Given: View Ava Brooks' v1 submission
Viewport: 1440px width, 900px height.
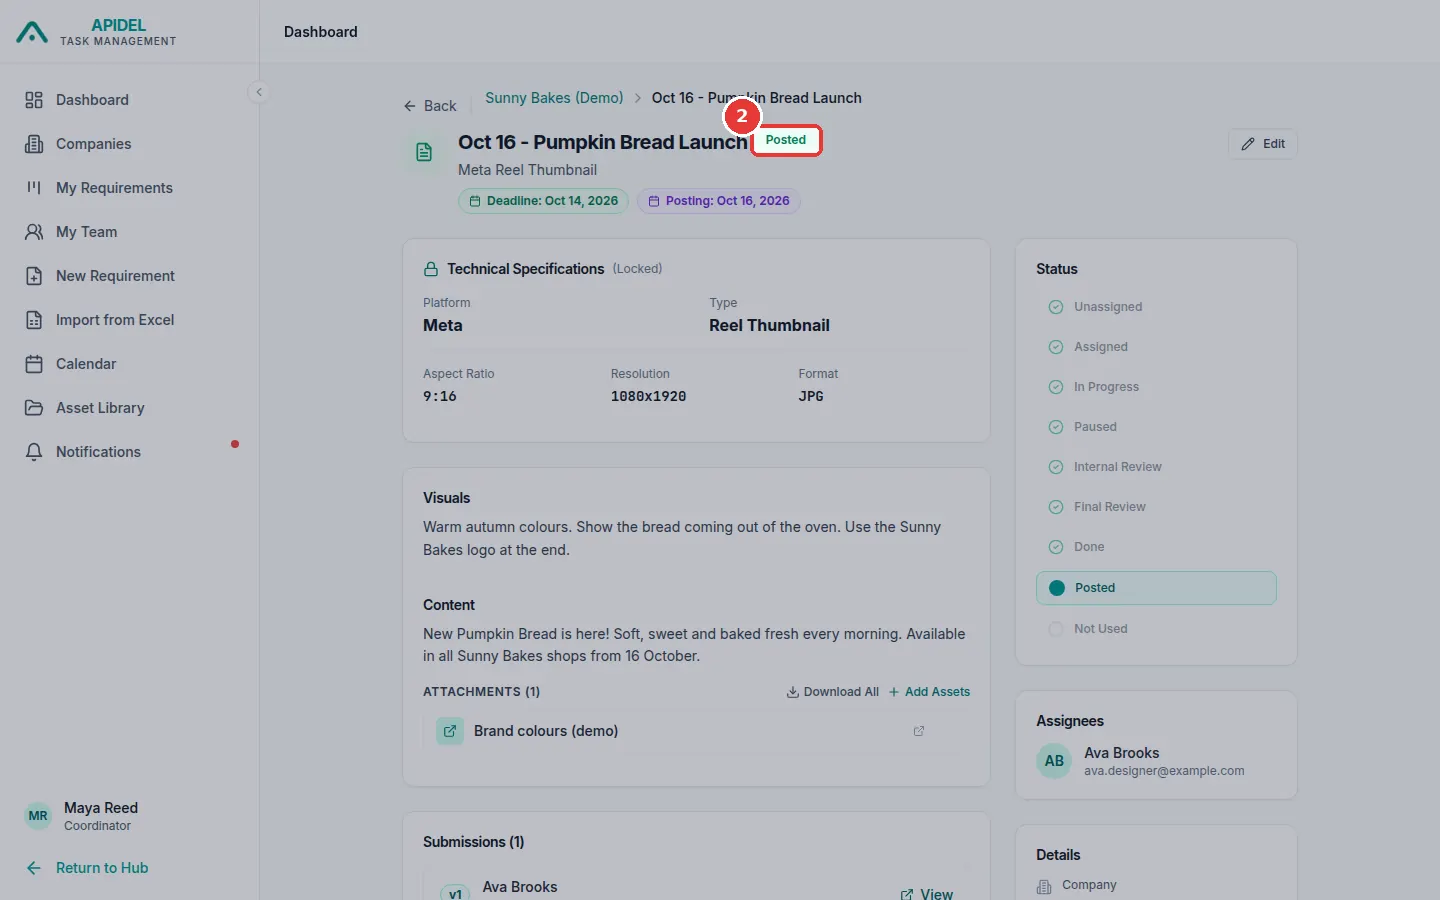Looking at the screenshot, I should pos(926,894).
